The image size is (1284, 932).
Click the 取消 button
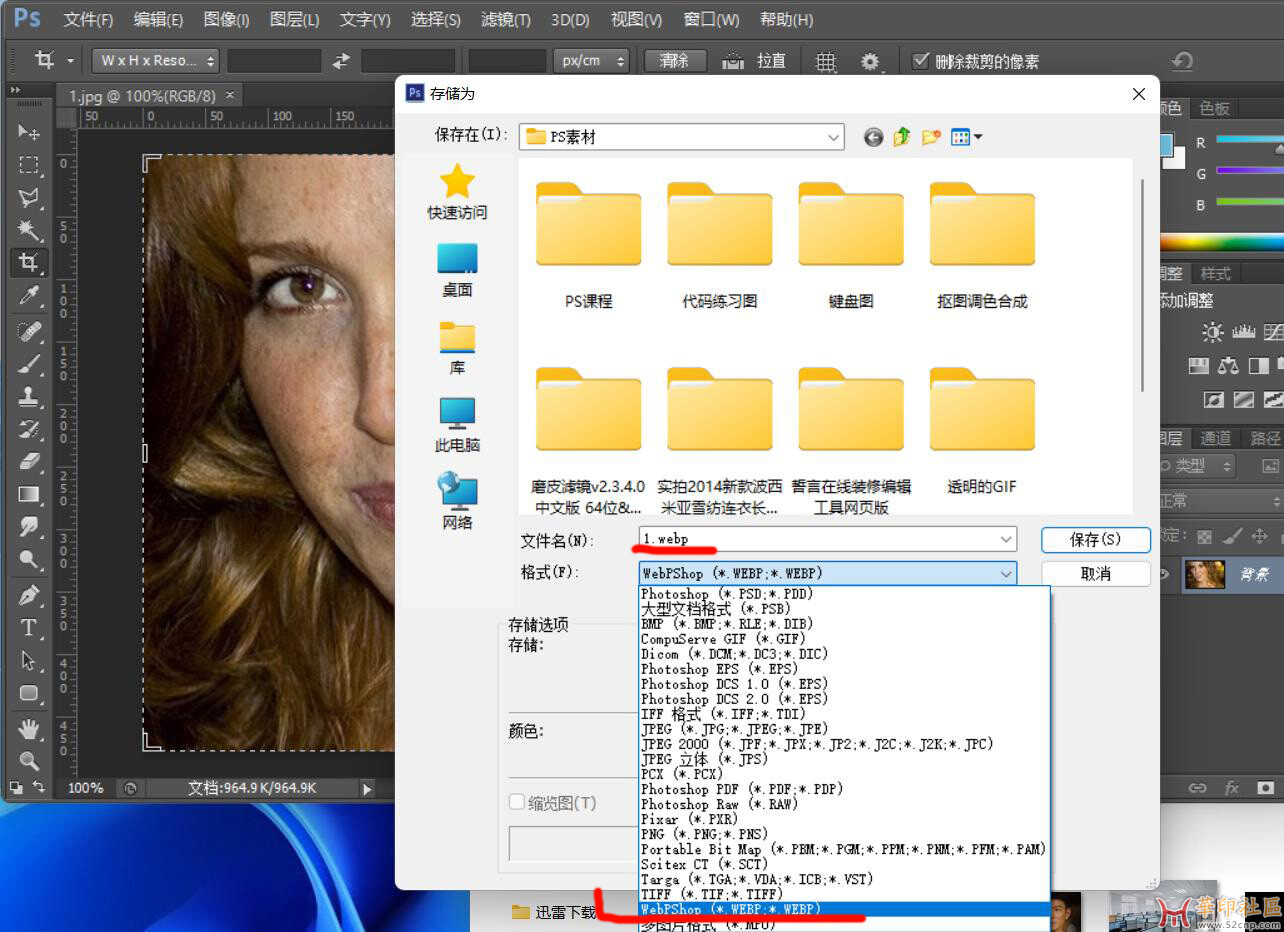click(1096, 573)
